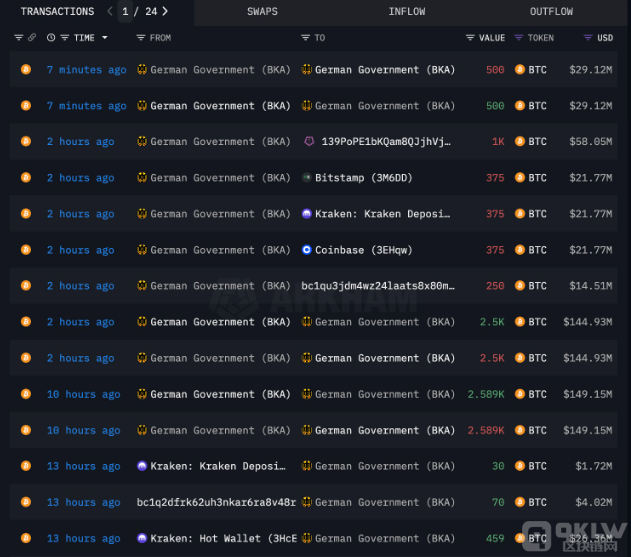Click the Coinbase logo icon
631x557 pixels.
(x=307, y=250)
